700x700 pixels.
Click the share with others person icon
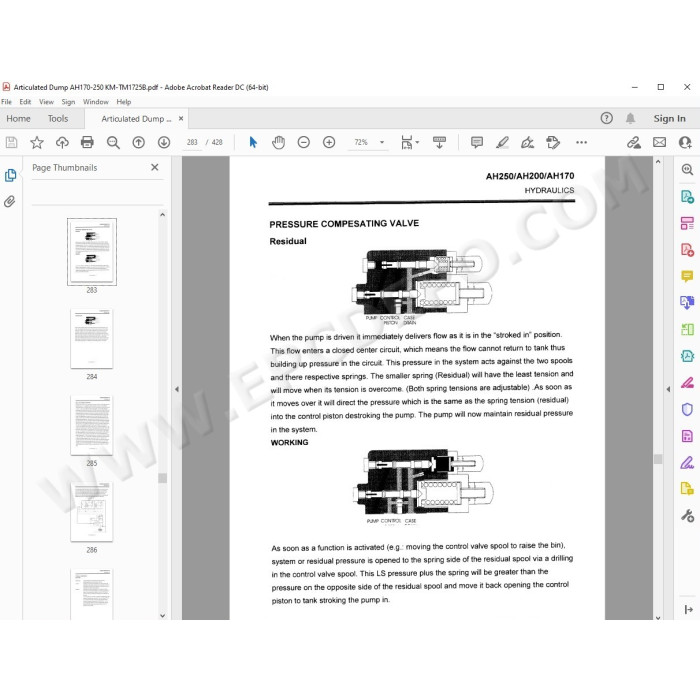(685, 142)
